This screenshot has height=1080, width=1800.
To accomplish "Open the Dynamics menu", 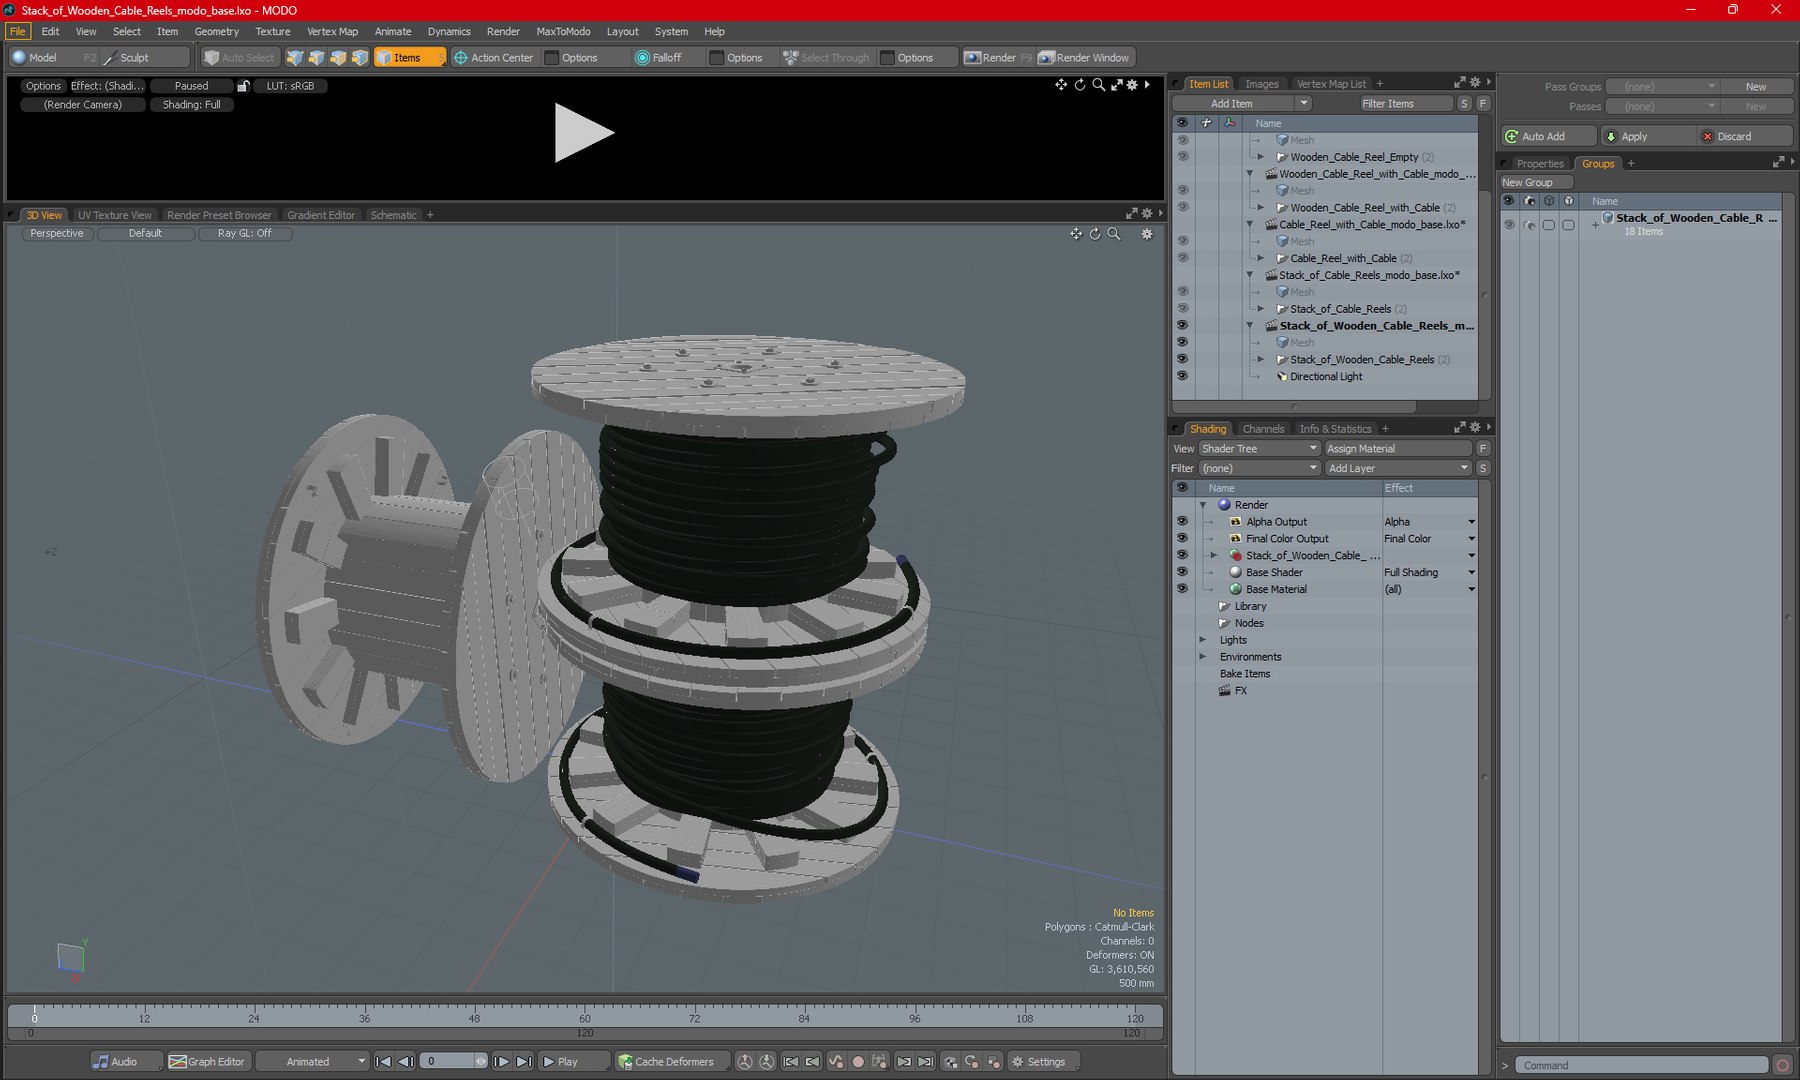I will click(x=449, y=31).
